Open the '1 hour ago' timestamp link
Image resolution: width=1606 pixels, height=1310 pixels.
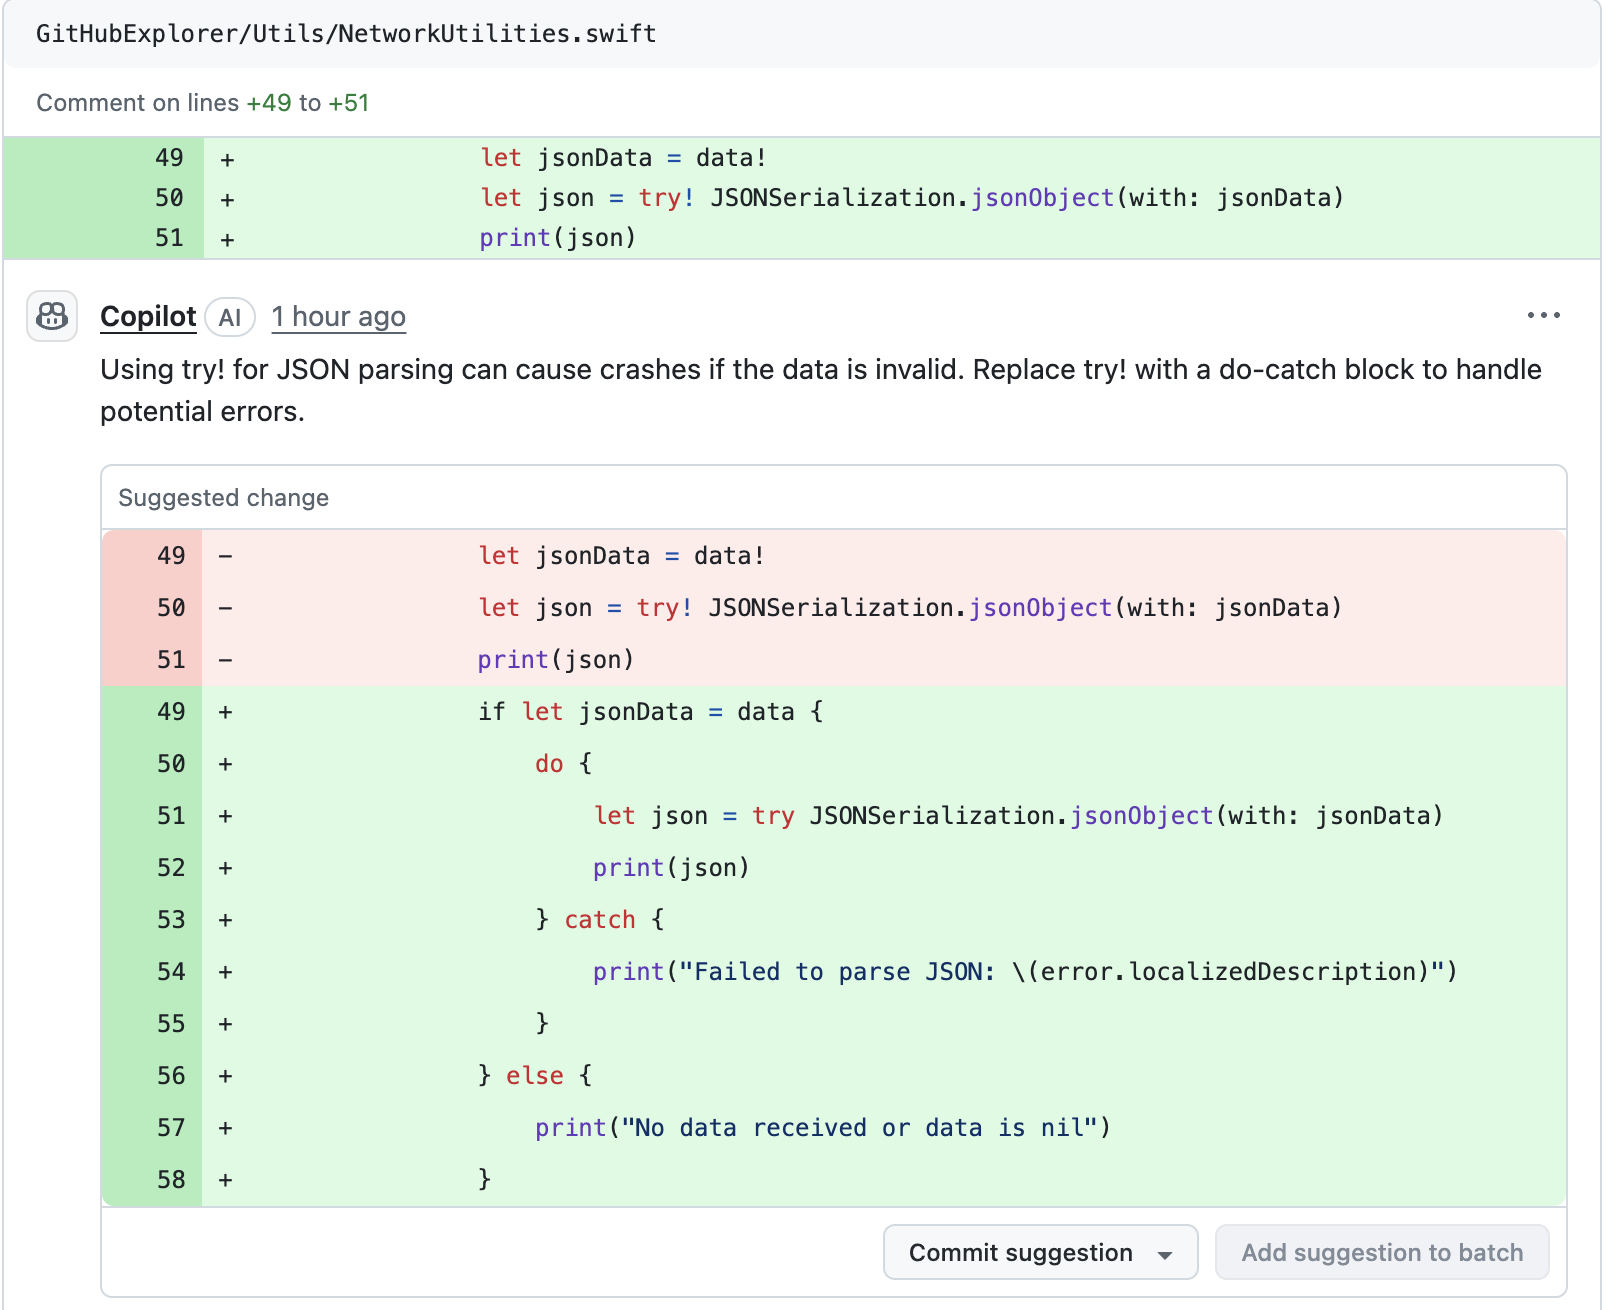(339, 317)
